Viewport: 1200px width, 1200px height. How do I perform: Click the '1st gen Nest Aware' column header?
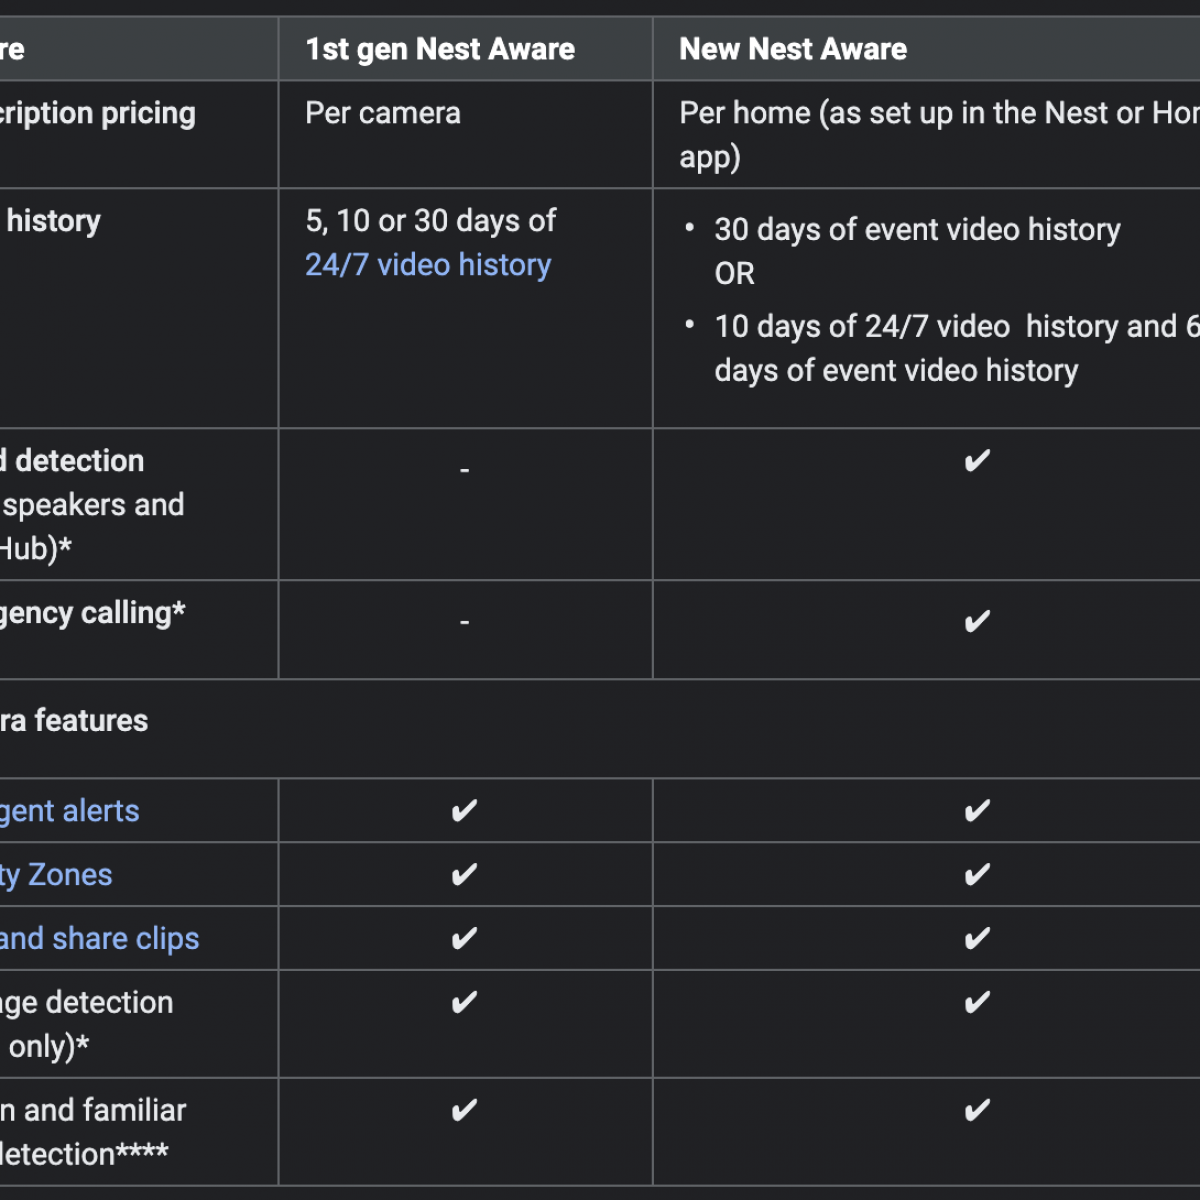coord(440,49)
